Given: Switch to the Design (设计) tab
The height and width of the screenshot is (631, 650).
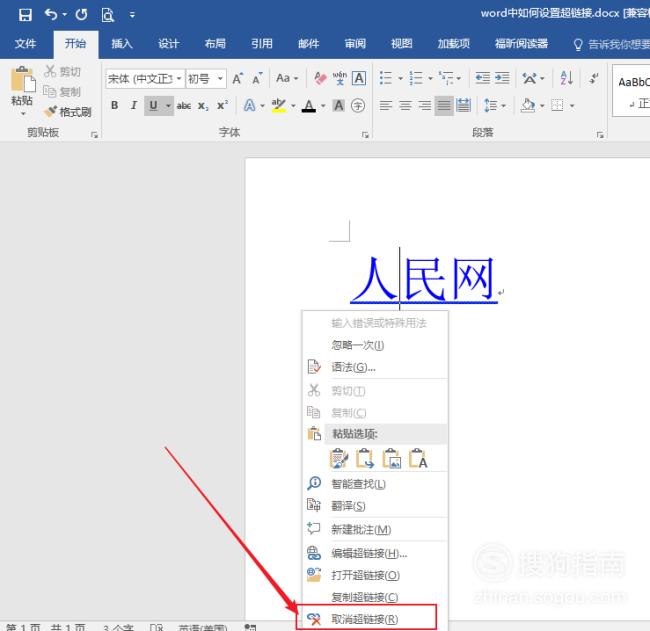Looking at the screenshot, I should click(168, 44).
